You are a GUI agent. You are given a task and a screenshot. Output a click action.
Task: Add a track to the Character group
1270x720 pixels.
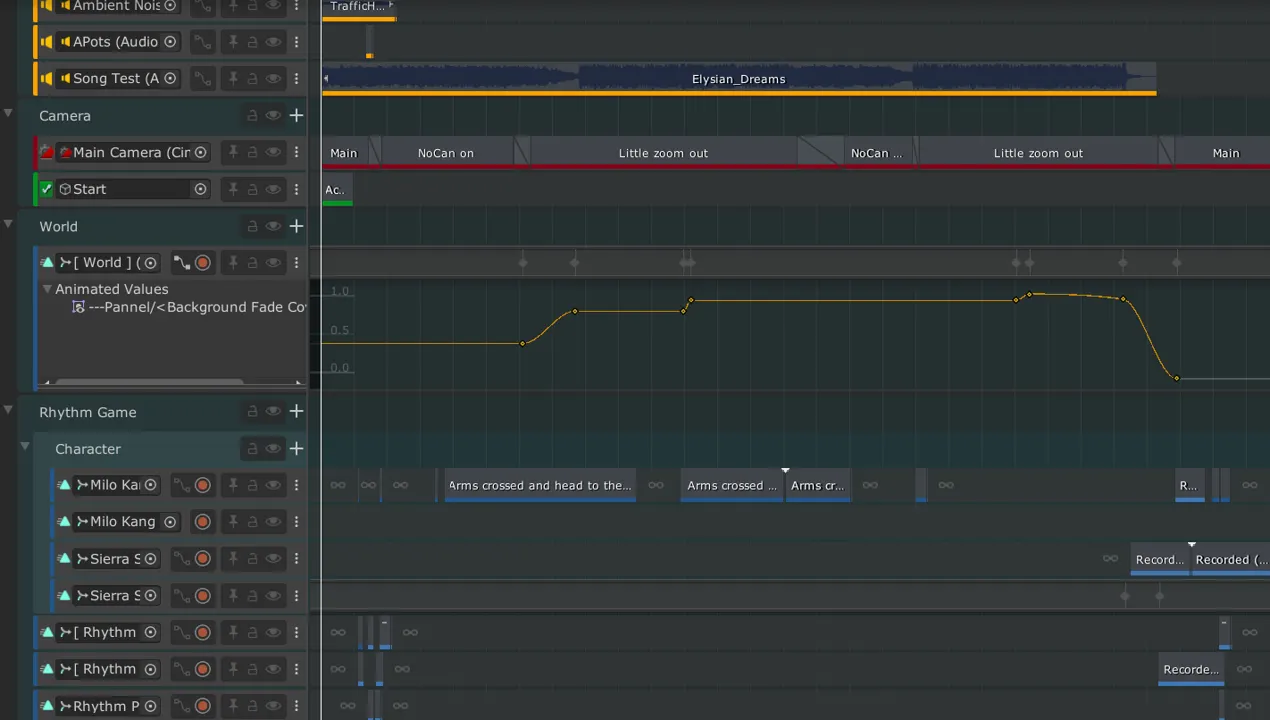click(x=296, y=449)
